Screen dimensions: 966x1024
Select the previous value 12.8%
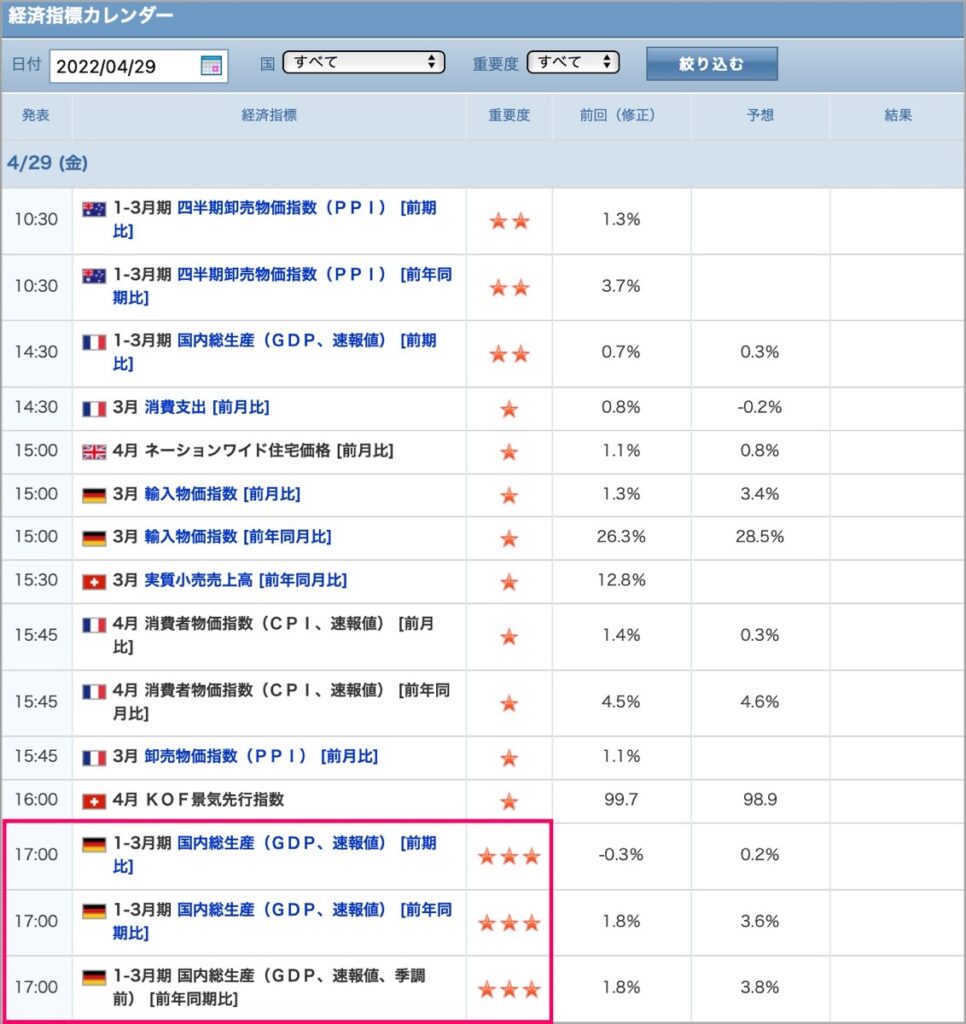point(621,580)
